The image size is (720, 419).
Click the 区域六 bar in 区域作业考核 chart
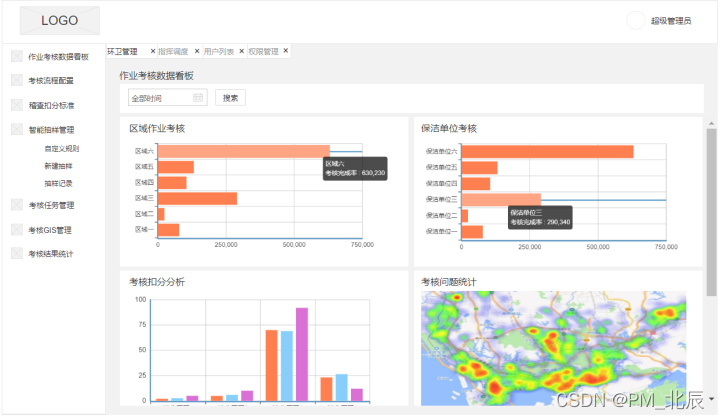pos(244,151)
